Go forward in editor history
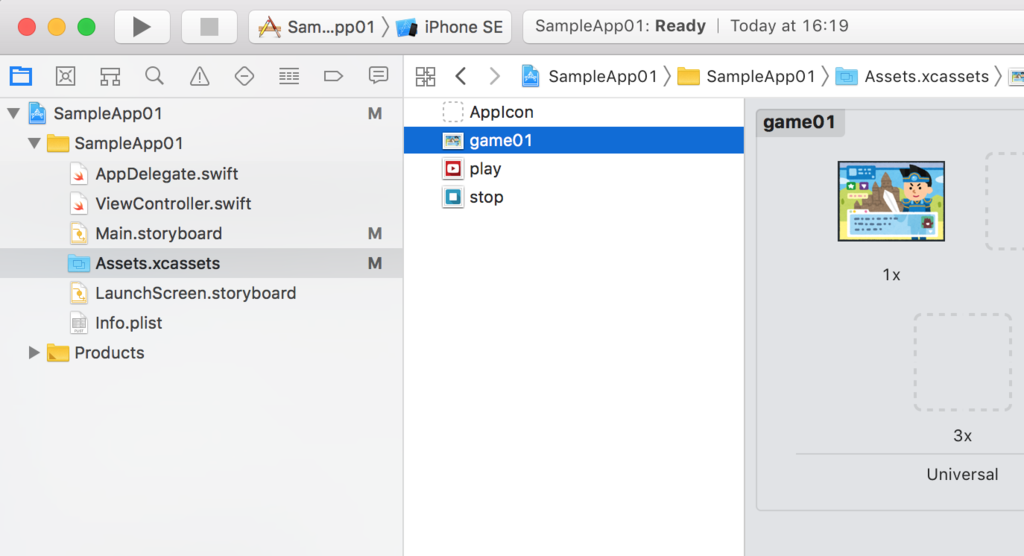1024x556 pixels. (x=494, y=76)
